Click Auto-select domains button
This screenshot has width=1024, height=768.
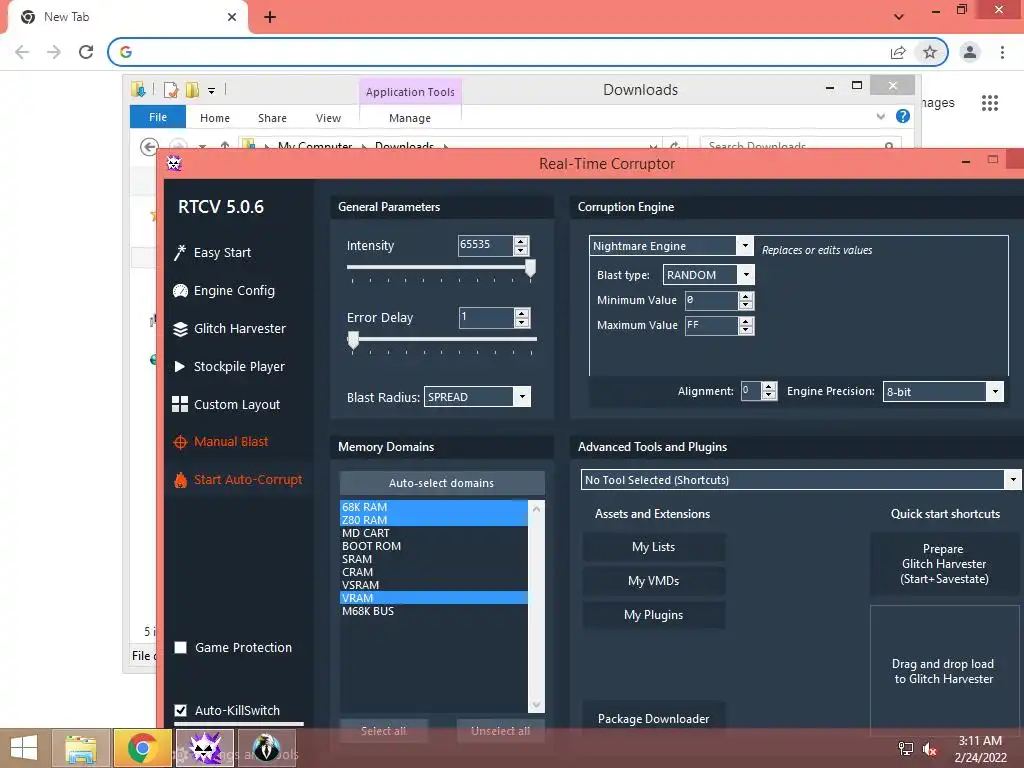[442, 483]
